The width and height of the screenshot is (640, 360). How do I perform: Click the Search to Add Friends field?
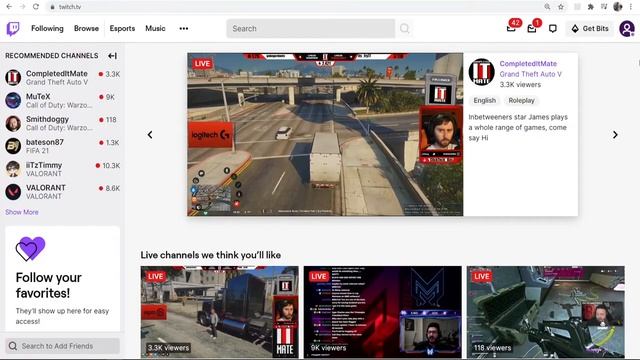click(62, 346)
